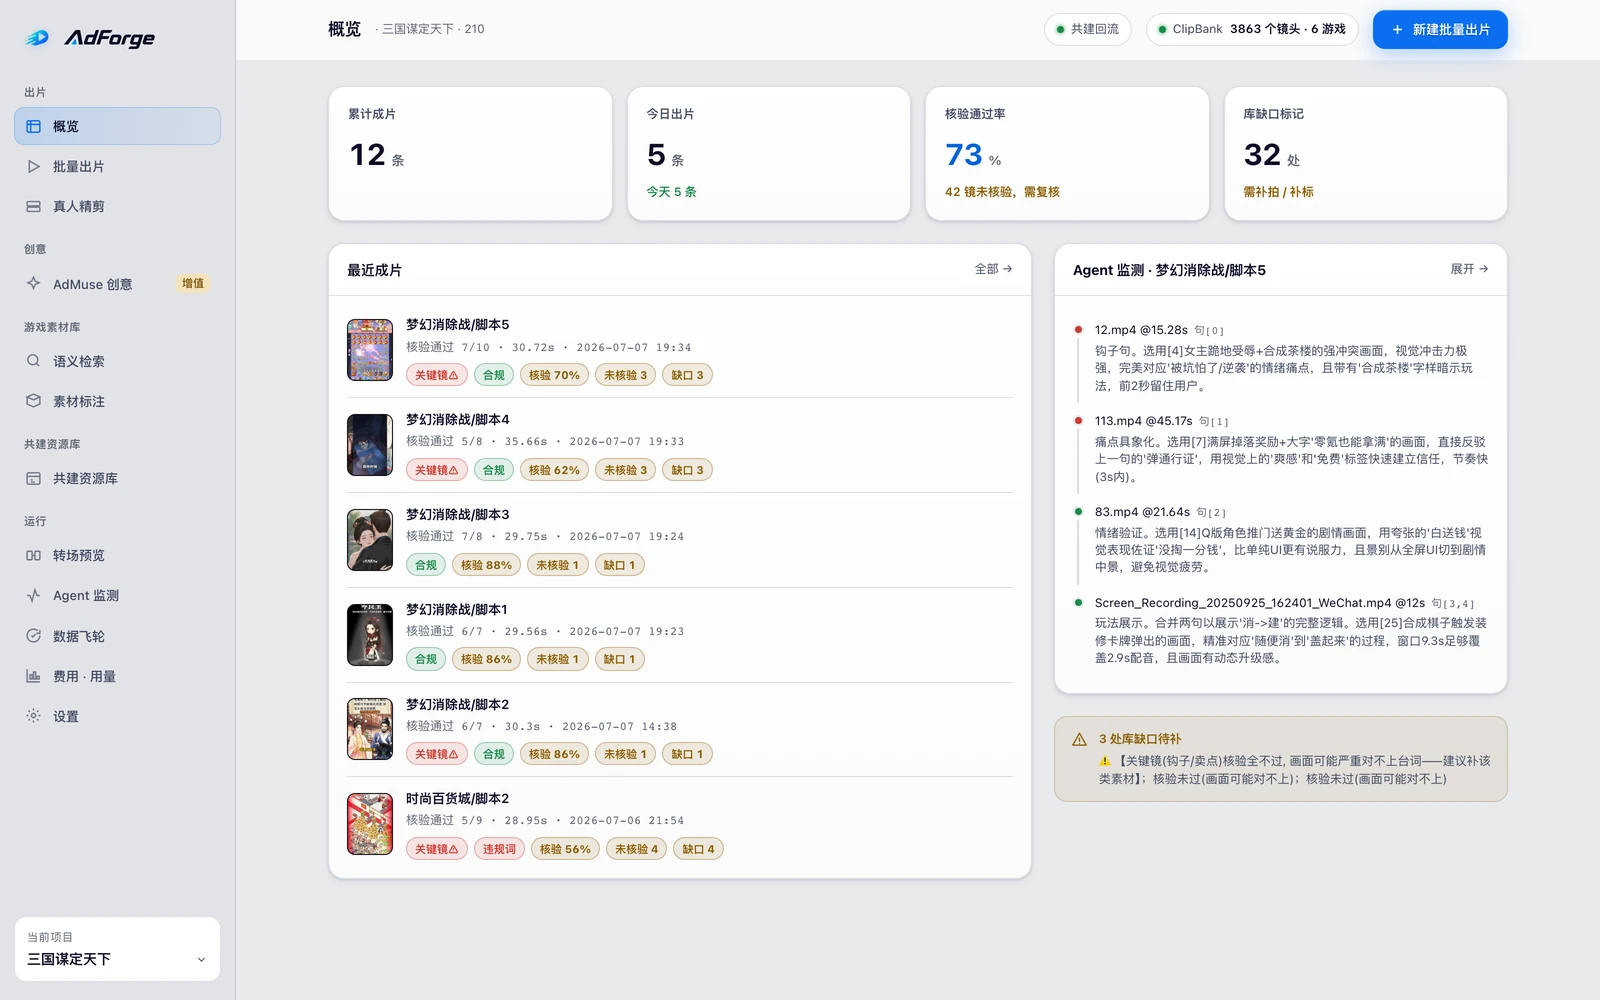Click the 转场预览 sidebar icon
This screenshot has width=1600, height=1000.
coord(33,555)
